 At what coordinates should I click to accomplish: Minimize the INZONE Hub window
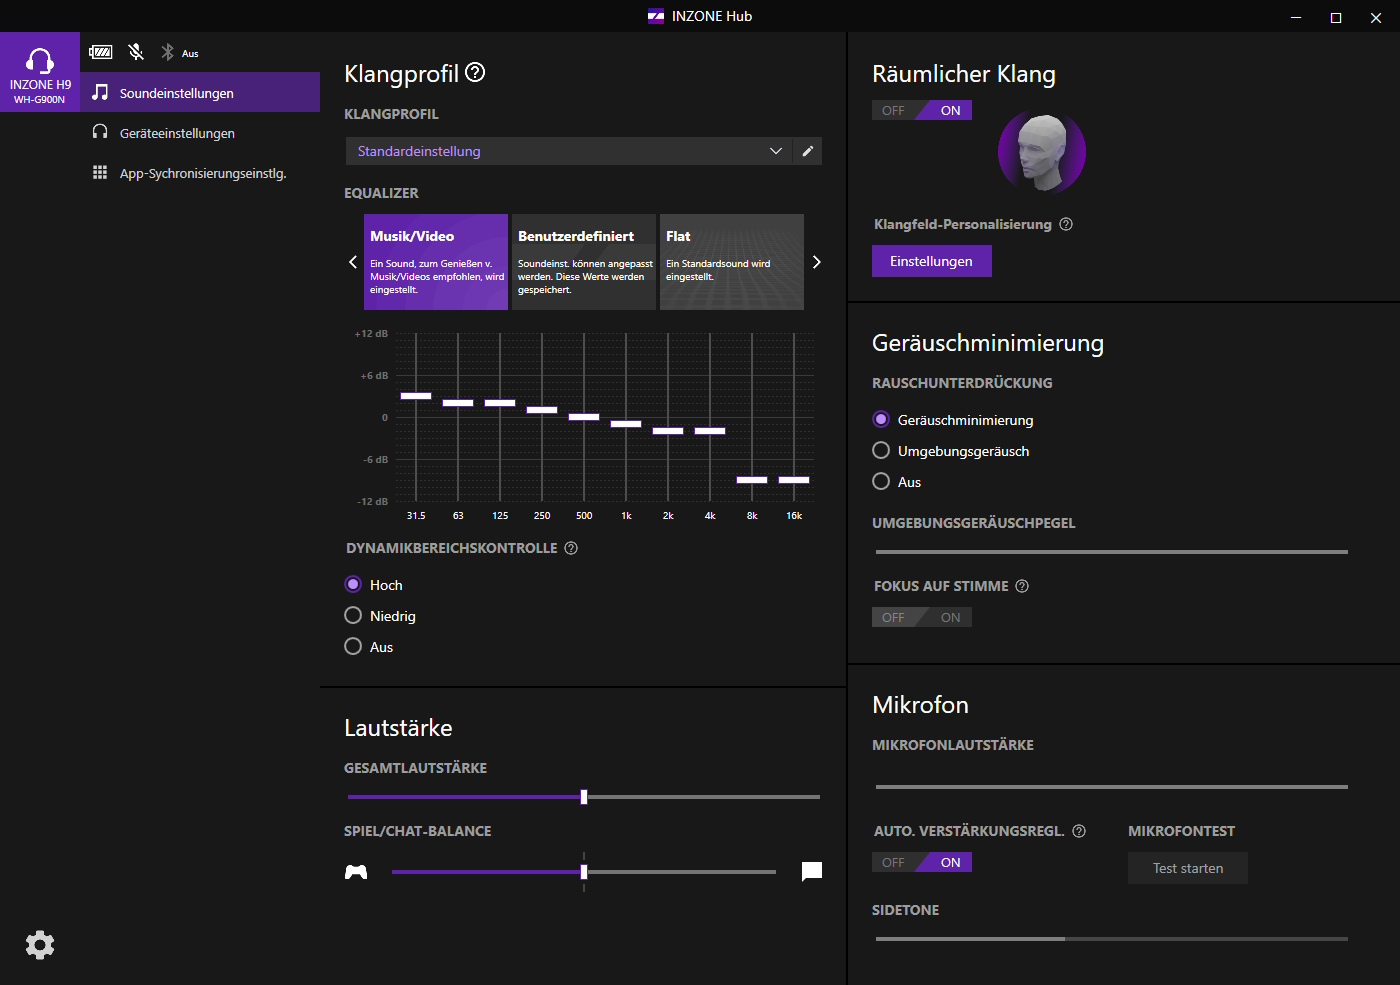1296,17
